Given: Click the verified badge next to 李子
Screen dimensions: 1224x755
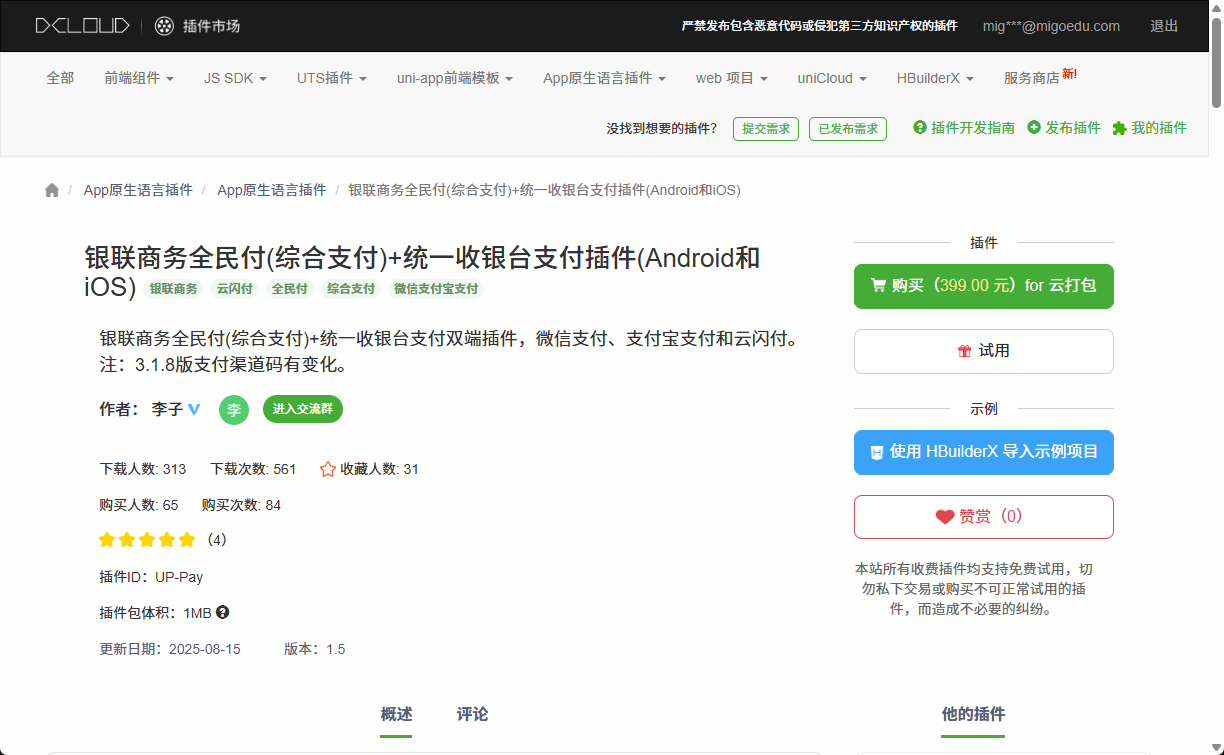Looking at the screenshot, I should (194, 409).
